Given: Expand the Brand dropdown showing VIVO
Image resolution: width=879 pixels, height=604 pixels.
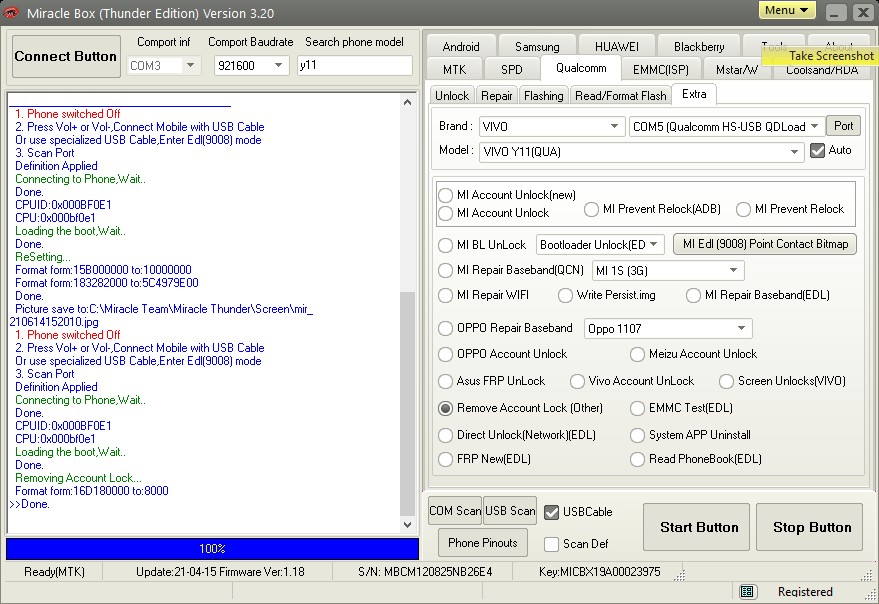Looking at the screenshot, I should [615, 127].
